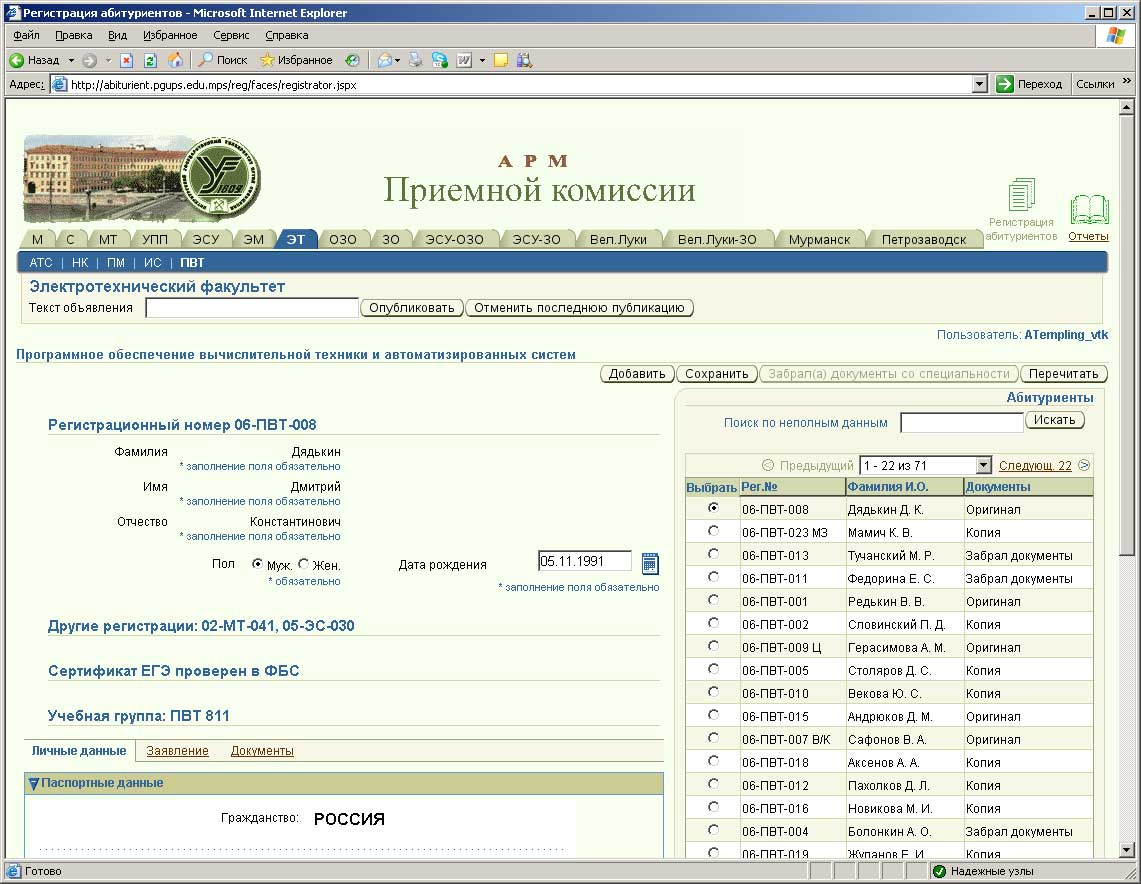Click the Stop loading toolbar icon
The width and height of the screenshot is (1141, 884).
[127, 60]
